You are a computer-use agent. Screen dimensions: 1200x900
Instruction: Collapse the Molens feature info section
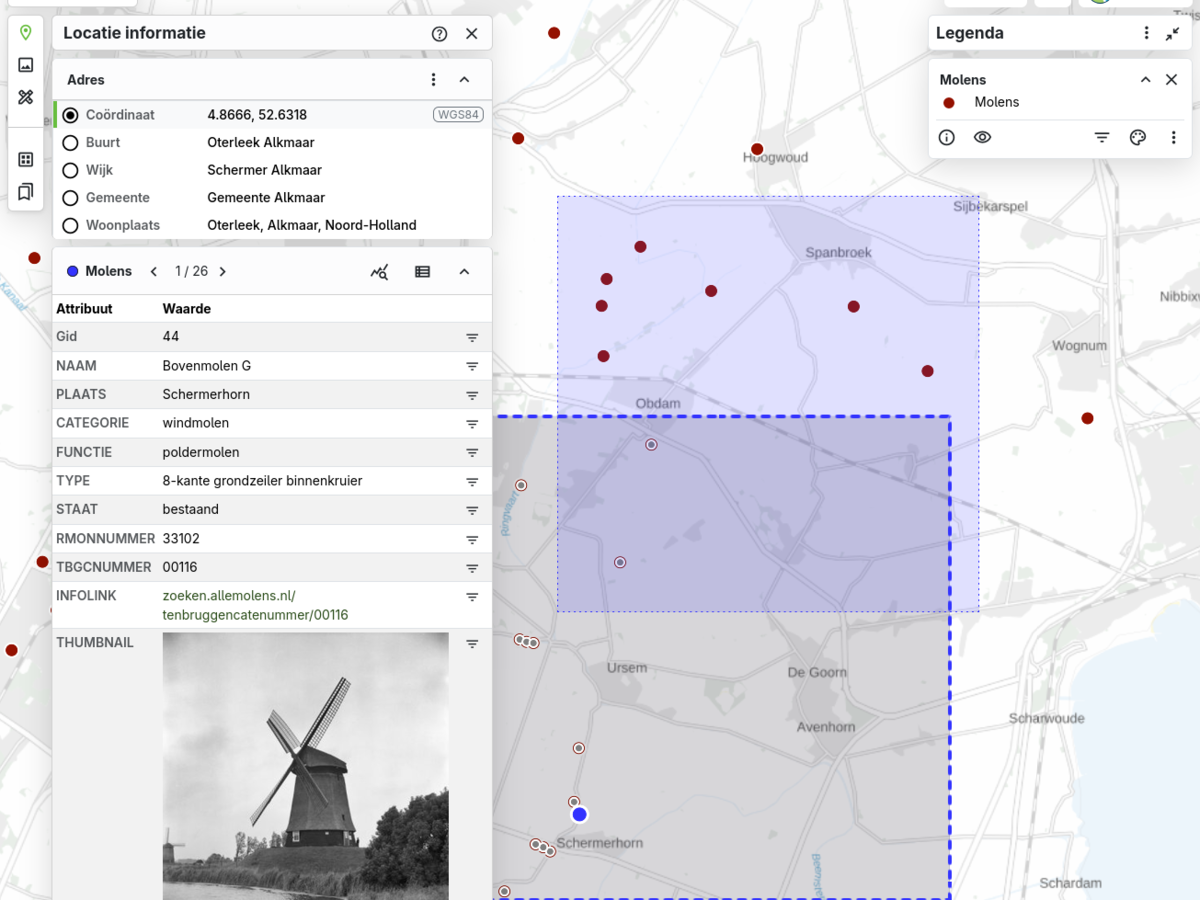464,272
